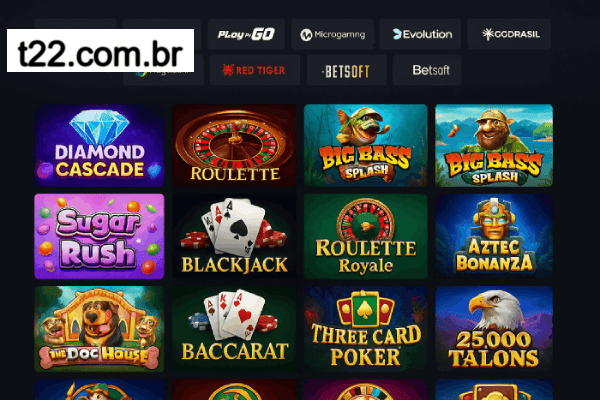Choose the Roulette Royale game tile
The image size is (600, 400).
365,236
